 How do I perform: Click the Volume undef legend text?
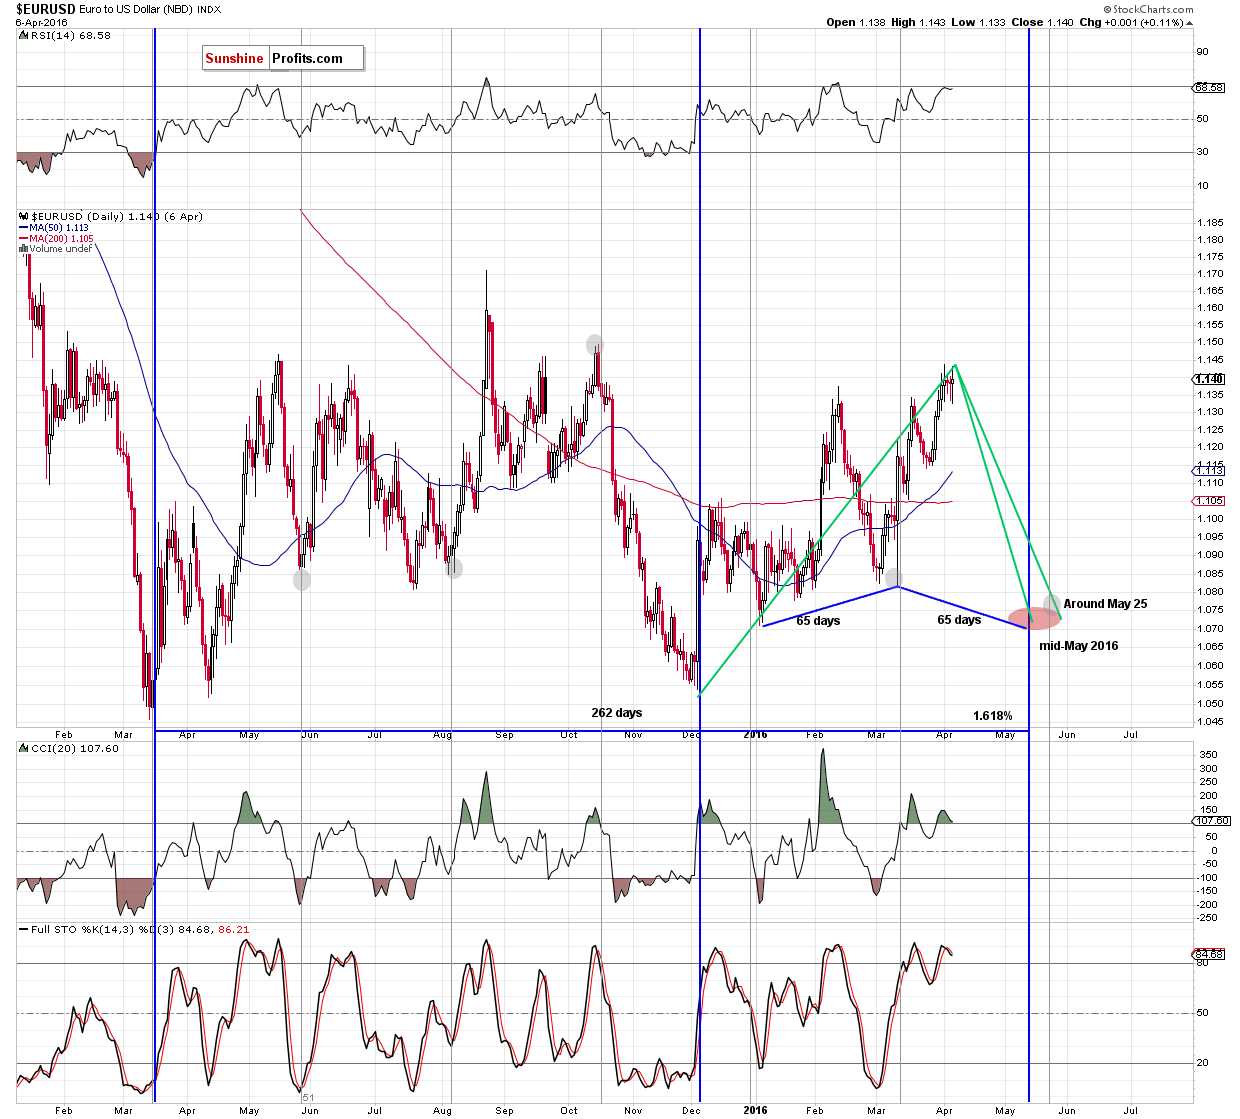(61, 249)
